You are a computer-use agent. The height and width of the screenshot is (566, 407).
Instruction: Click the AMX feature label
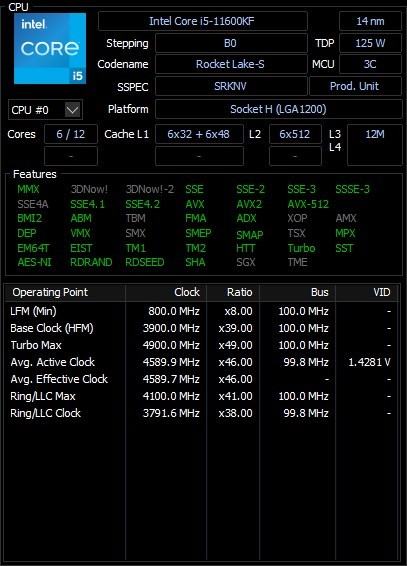click(x=346, y=218)
